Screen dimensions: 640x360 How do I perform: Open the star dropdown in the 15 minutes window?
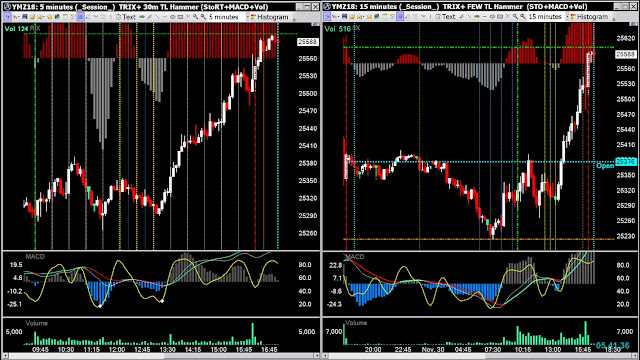click(360, 17)
